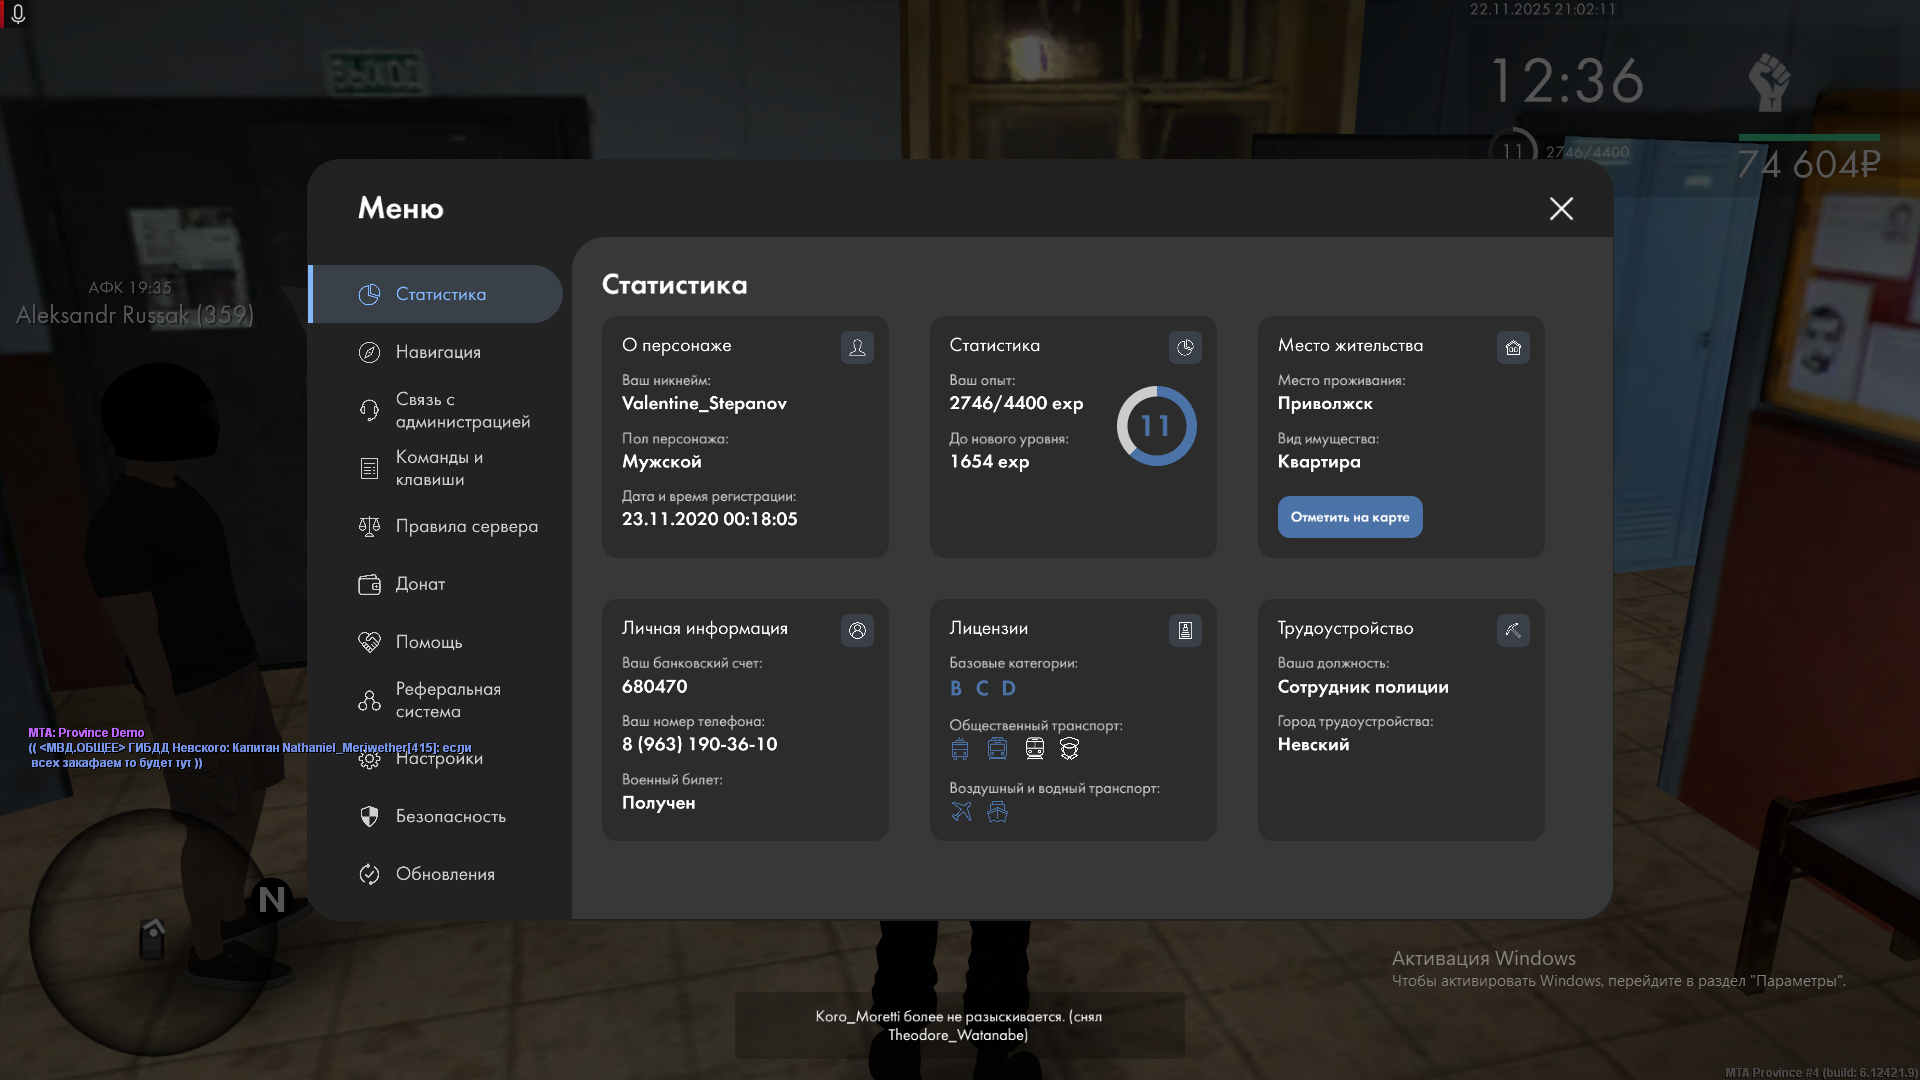Go to the Безопасность section
The image size is (1920, 1080).
(450, 816)
